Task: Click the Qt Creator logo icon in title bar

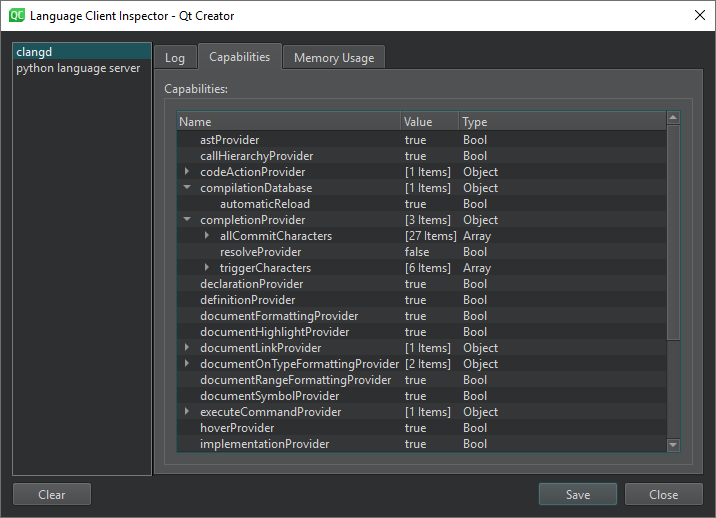Action: click(15, 15)
